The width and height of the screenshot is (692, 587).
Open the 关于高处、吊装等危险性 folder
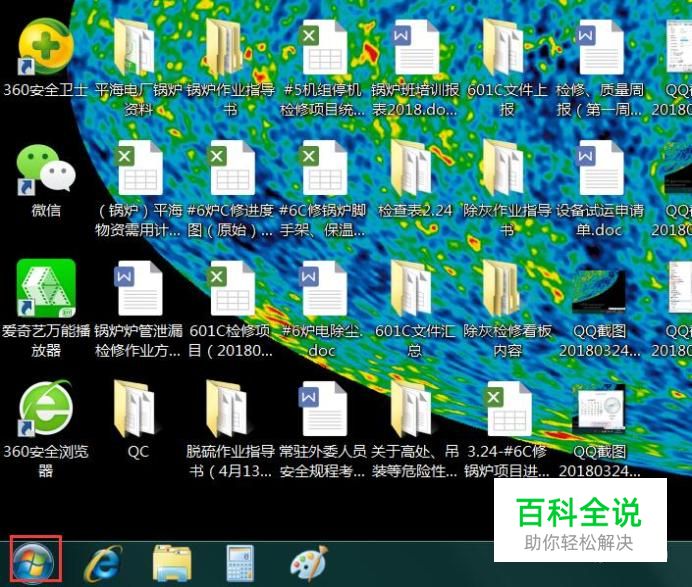coord(410,410)
